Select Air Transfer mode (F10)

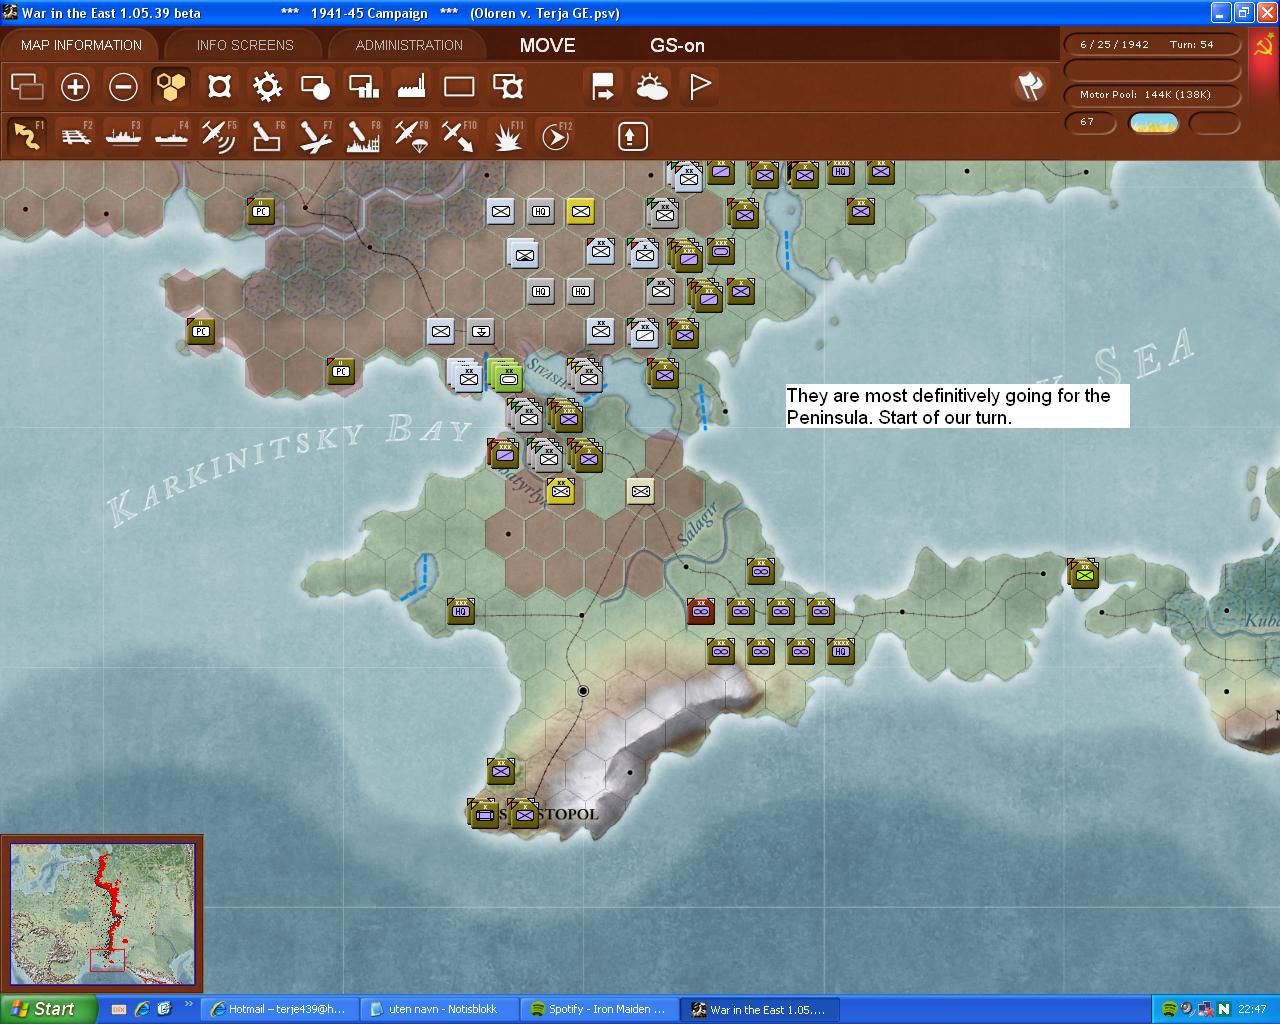(x=459, y=136)
